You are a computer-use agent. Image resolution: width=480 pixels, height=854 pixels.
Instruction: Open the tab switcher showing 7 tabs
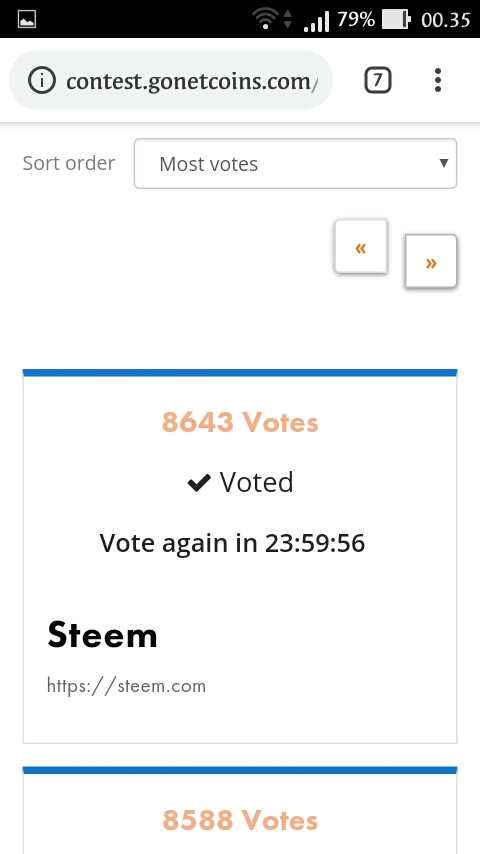point(378,81)
